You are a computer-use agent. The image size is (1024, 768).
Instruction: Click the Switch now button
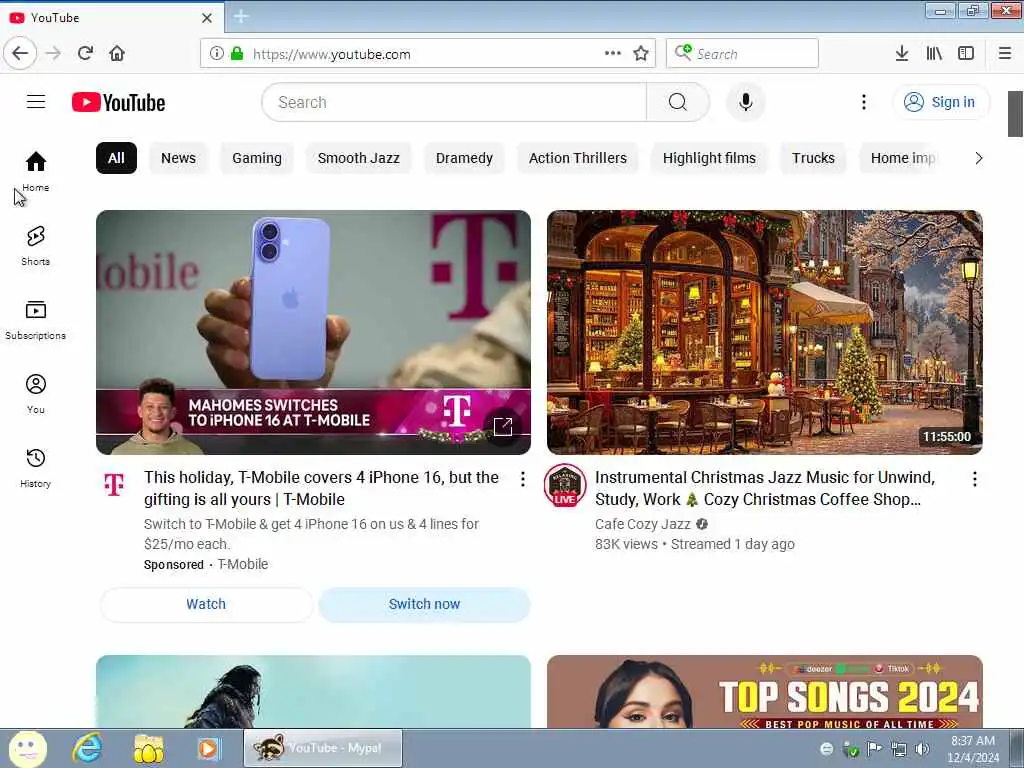pyautogui.click(x=424, y=604)
